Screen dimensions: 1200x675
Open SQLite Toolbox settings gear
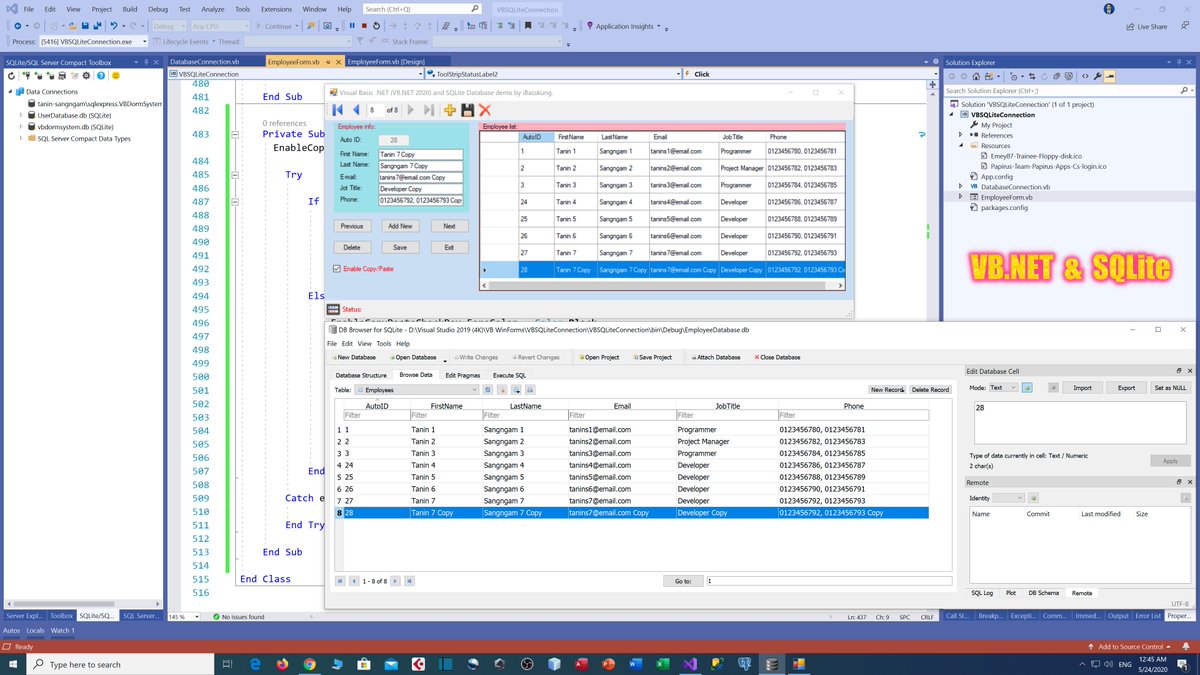(86, 75)
